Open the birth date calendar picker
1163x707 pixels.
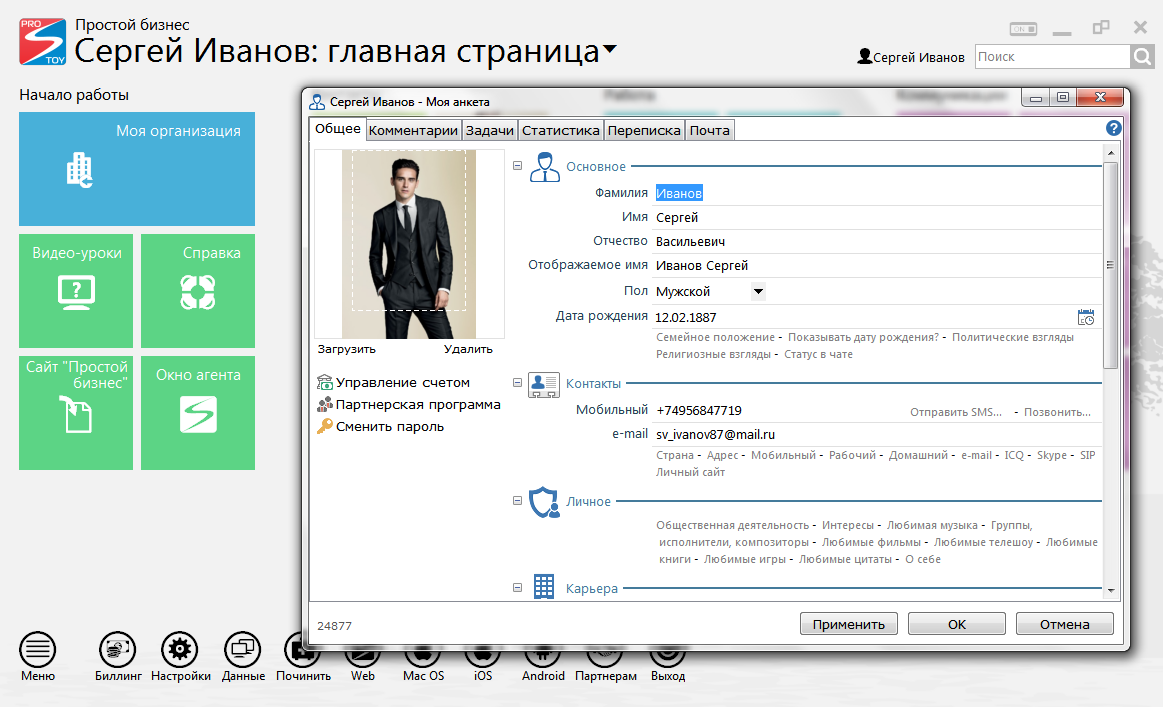1086,318
